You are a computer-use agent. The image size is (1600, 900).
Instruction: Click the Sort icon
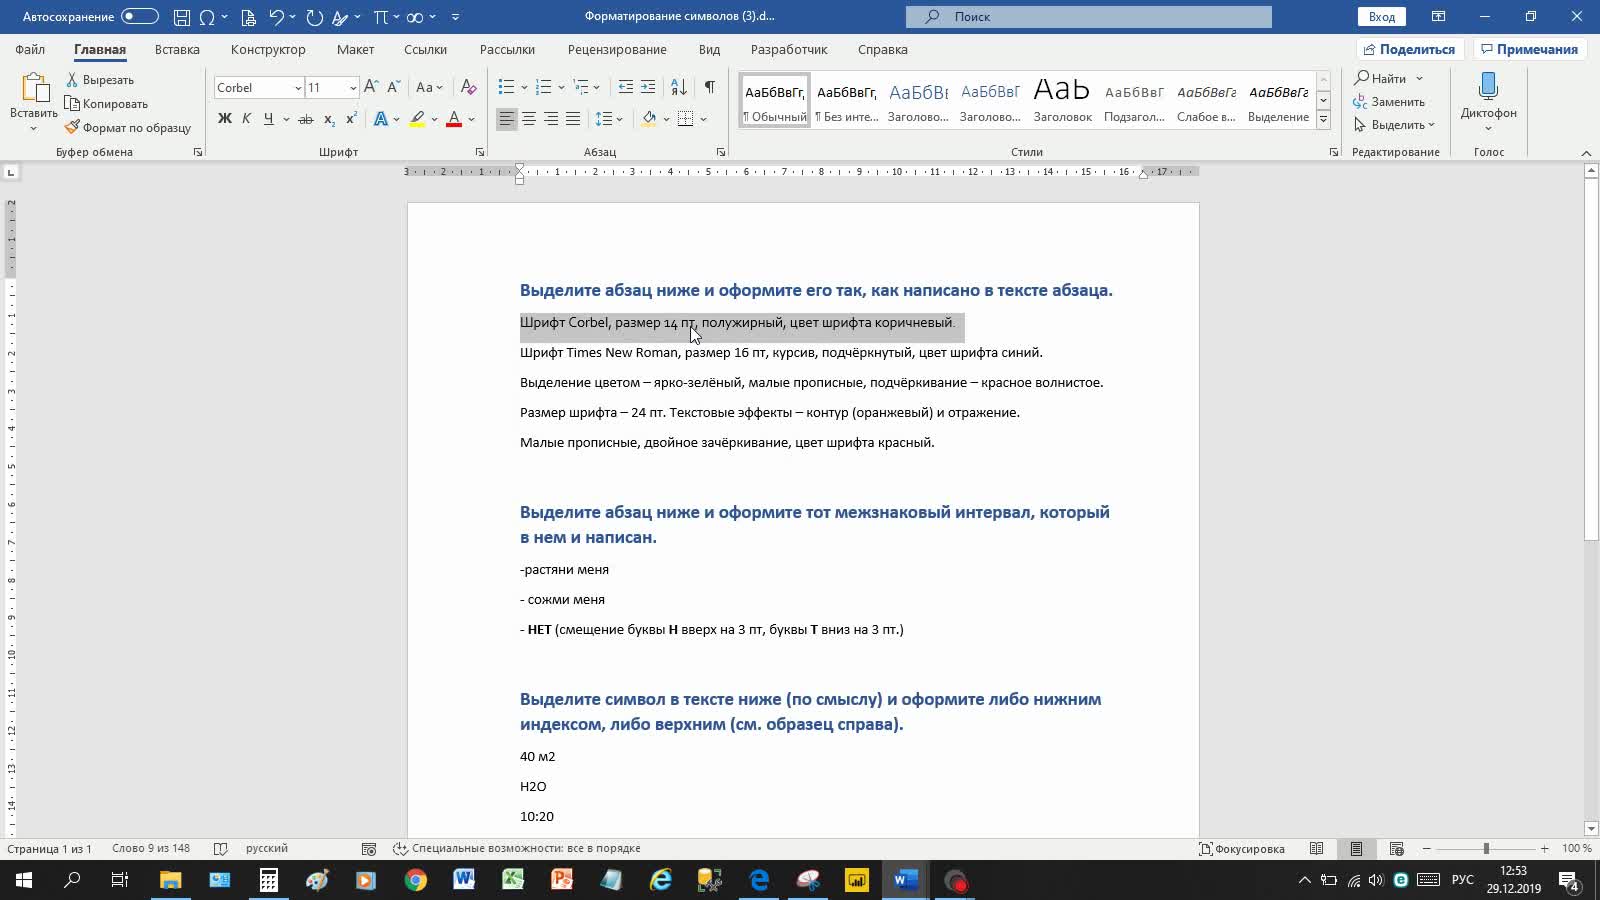pos(679,87)
